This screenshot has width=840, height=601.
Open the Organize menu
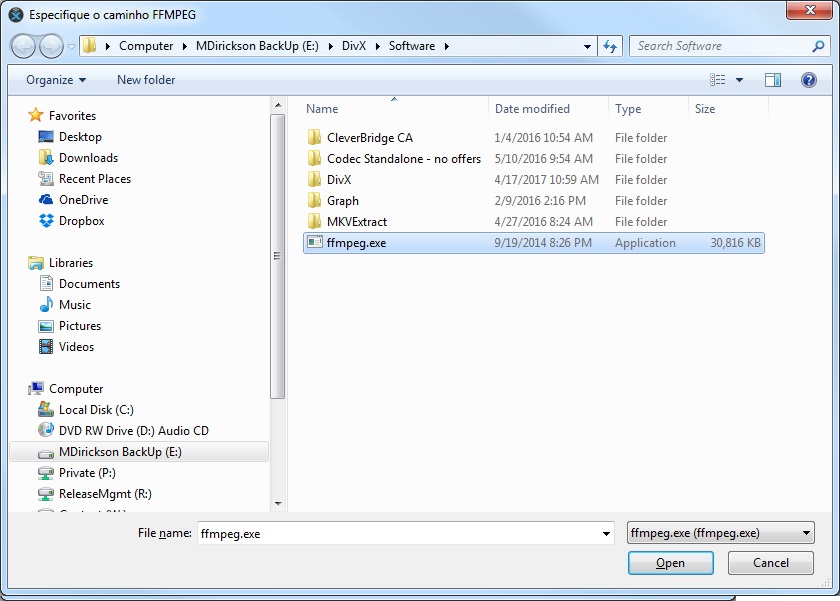[x=56, y=80]
